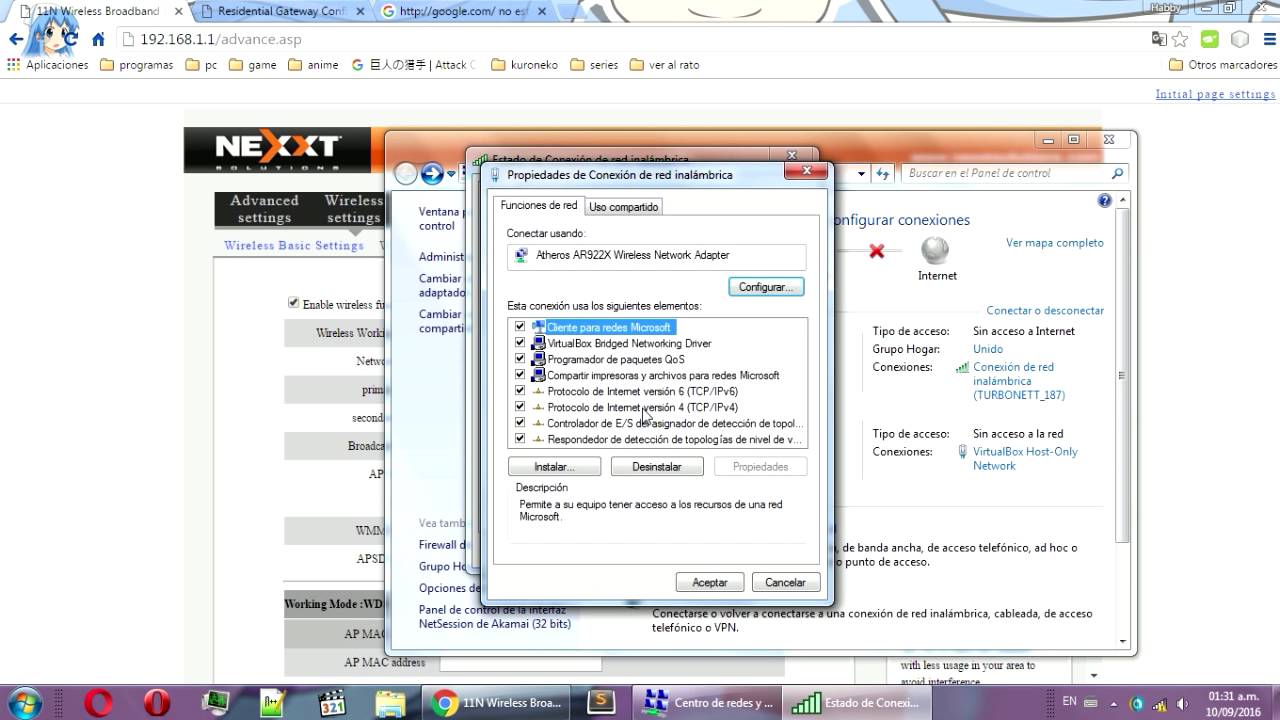Open the green extension icon in Chrome toolbar
The height and width of the screenshot is (720, 1280).
point(1210,39)
